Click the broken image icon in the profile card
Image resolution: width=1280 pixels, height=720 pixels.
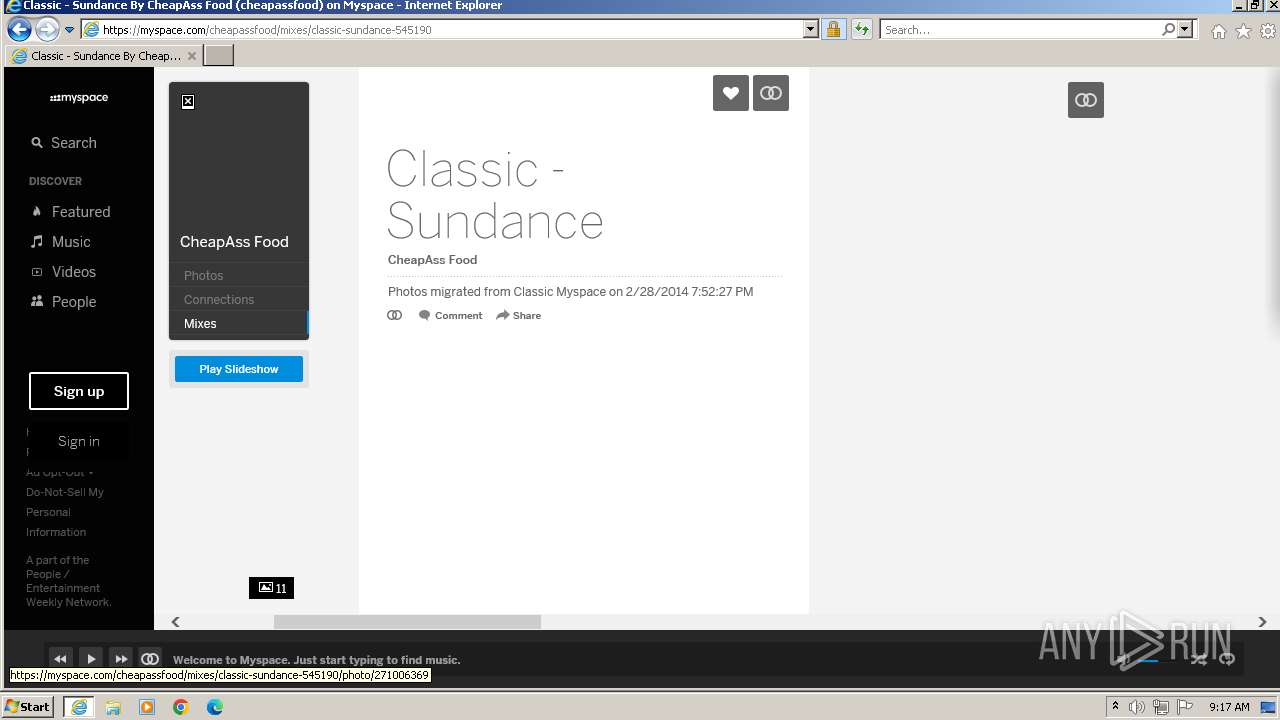pyautogui.click(x=188, y=101)
